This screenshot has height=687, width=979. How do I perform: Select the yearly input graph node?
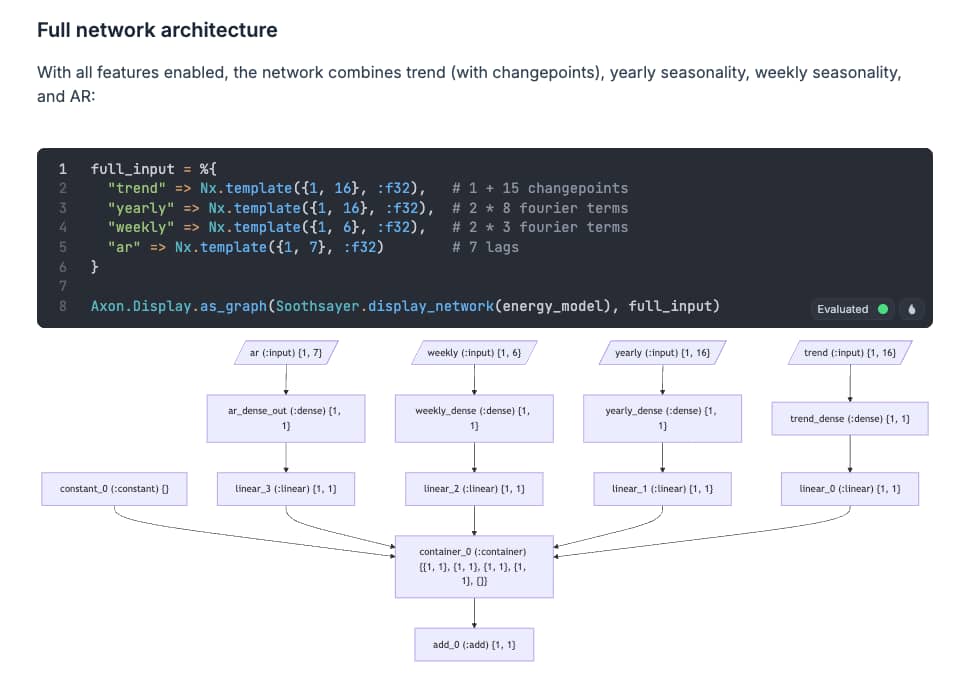tap(662, 353)
